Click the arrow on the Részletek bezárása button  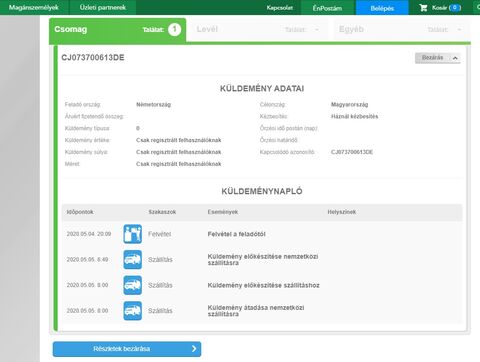pyautogui.click(x=194, y=349)
